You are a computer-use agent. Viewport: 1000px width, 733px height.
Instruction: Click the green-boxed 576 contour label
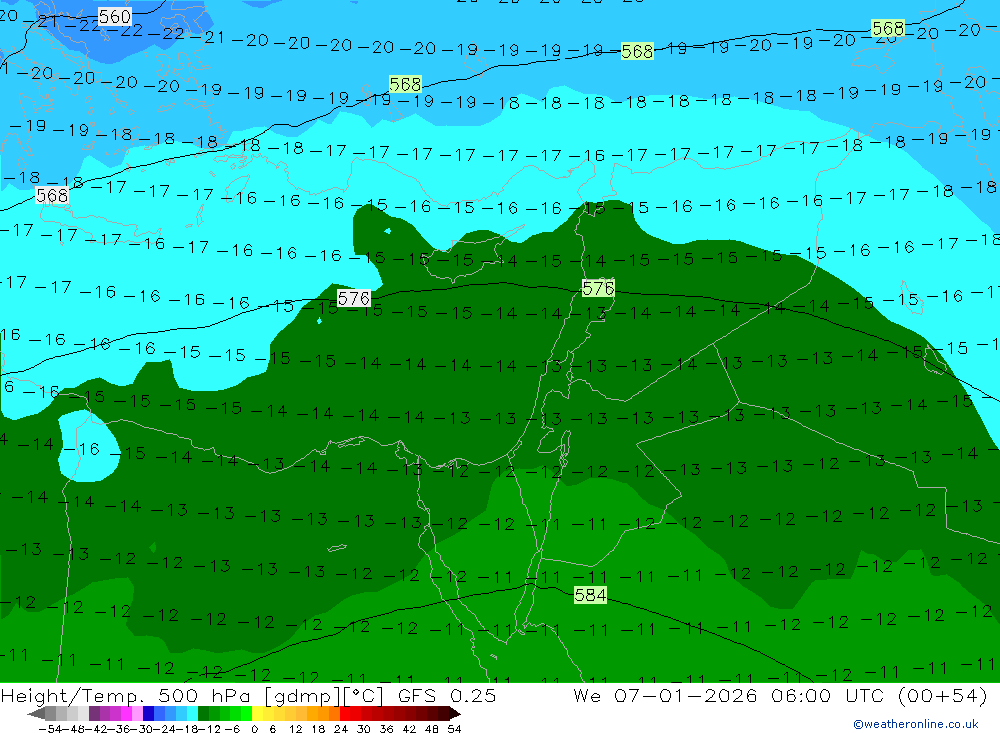tap(598, 288)
